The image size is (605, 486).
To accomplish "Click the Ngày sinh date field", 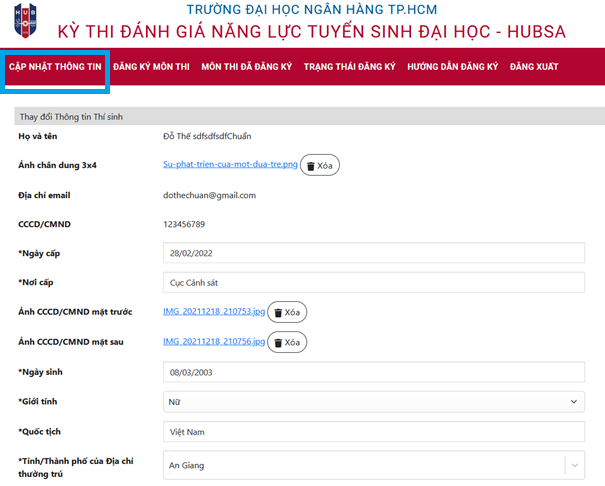I will pos(373,372).
